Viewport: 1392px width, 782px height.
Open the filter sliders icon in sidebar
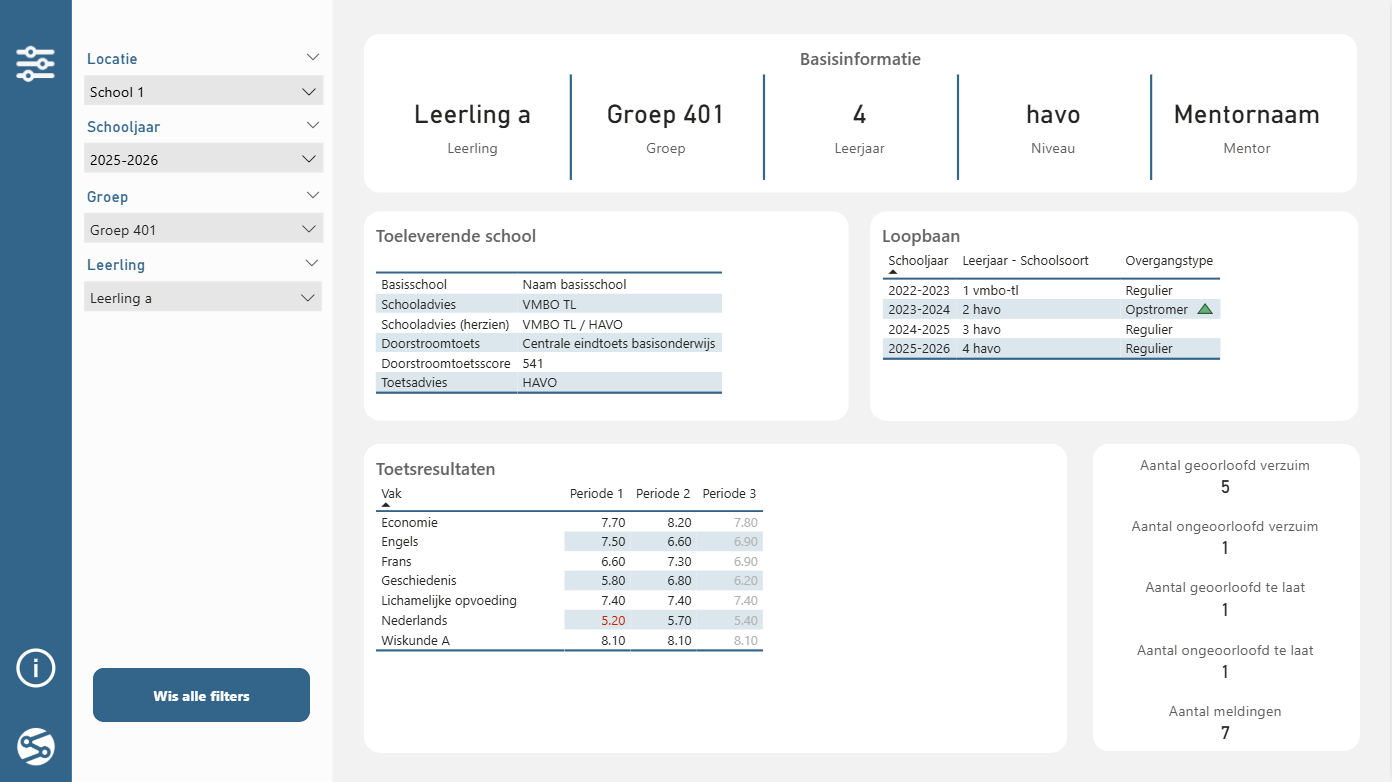(36, 64)
